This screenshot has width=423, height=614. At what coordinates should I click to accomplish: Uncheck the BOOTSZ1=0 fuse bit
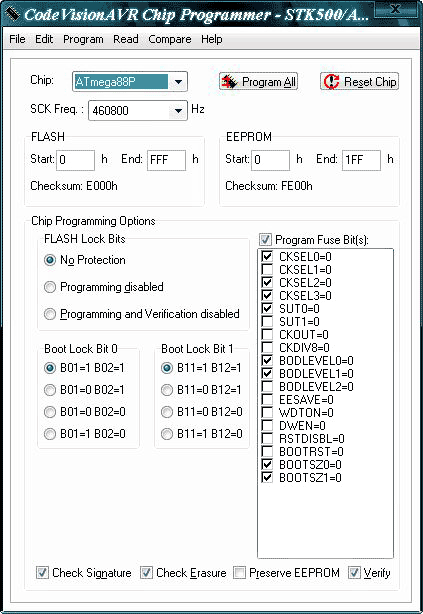point(267,477)
